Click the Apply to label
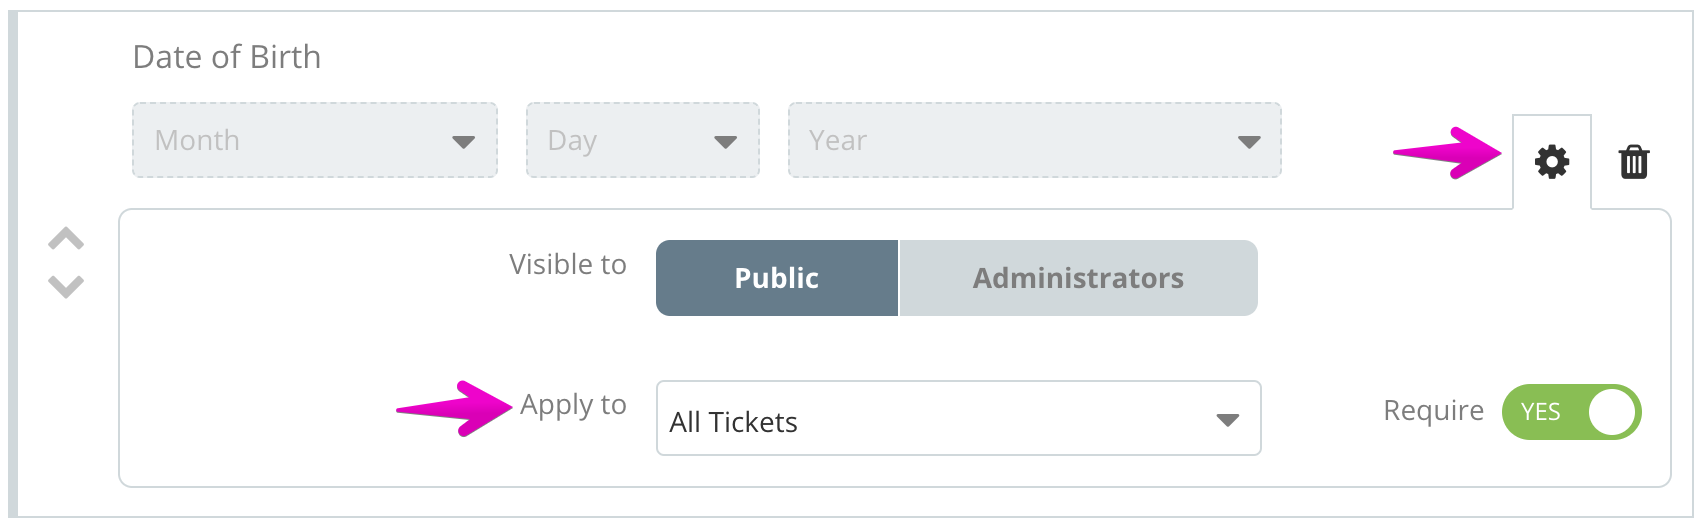The height and width of the screenshot is (524, 1698). pyautogui.click(x=573, y=405)
